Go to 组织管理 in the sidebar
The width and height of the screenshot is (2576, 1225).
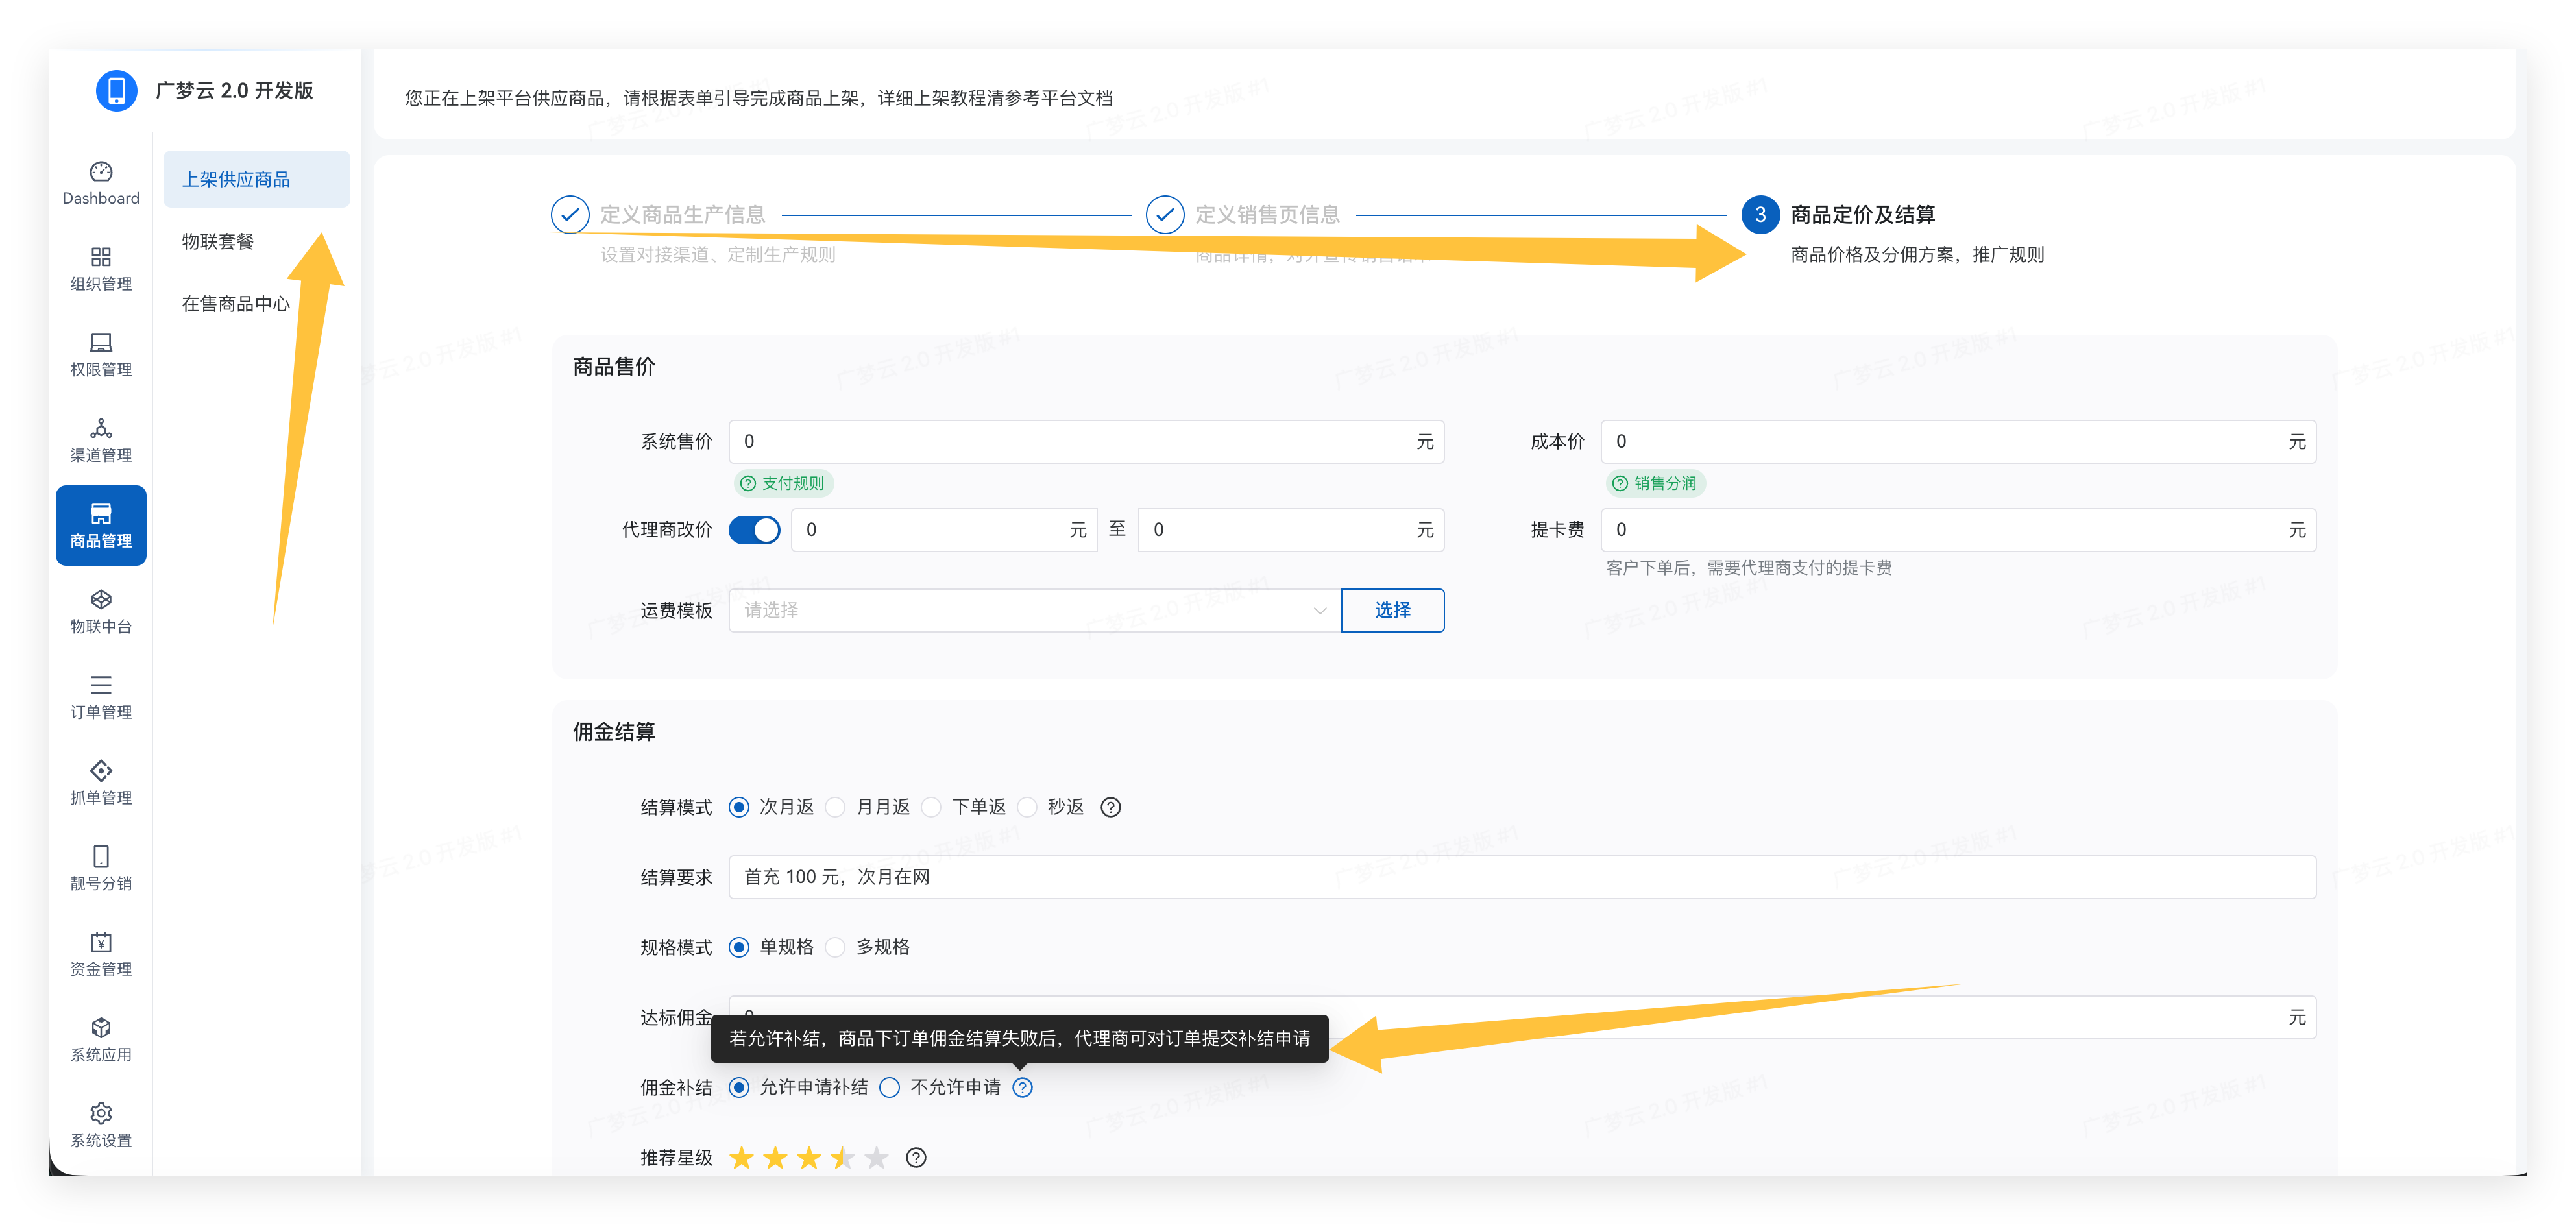coord(101,269)
